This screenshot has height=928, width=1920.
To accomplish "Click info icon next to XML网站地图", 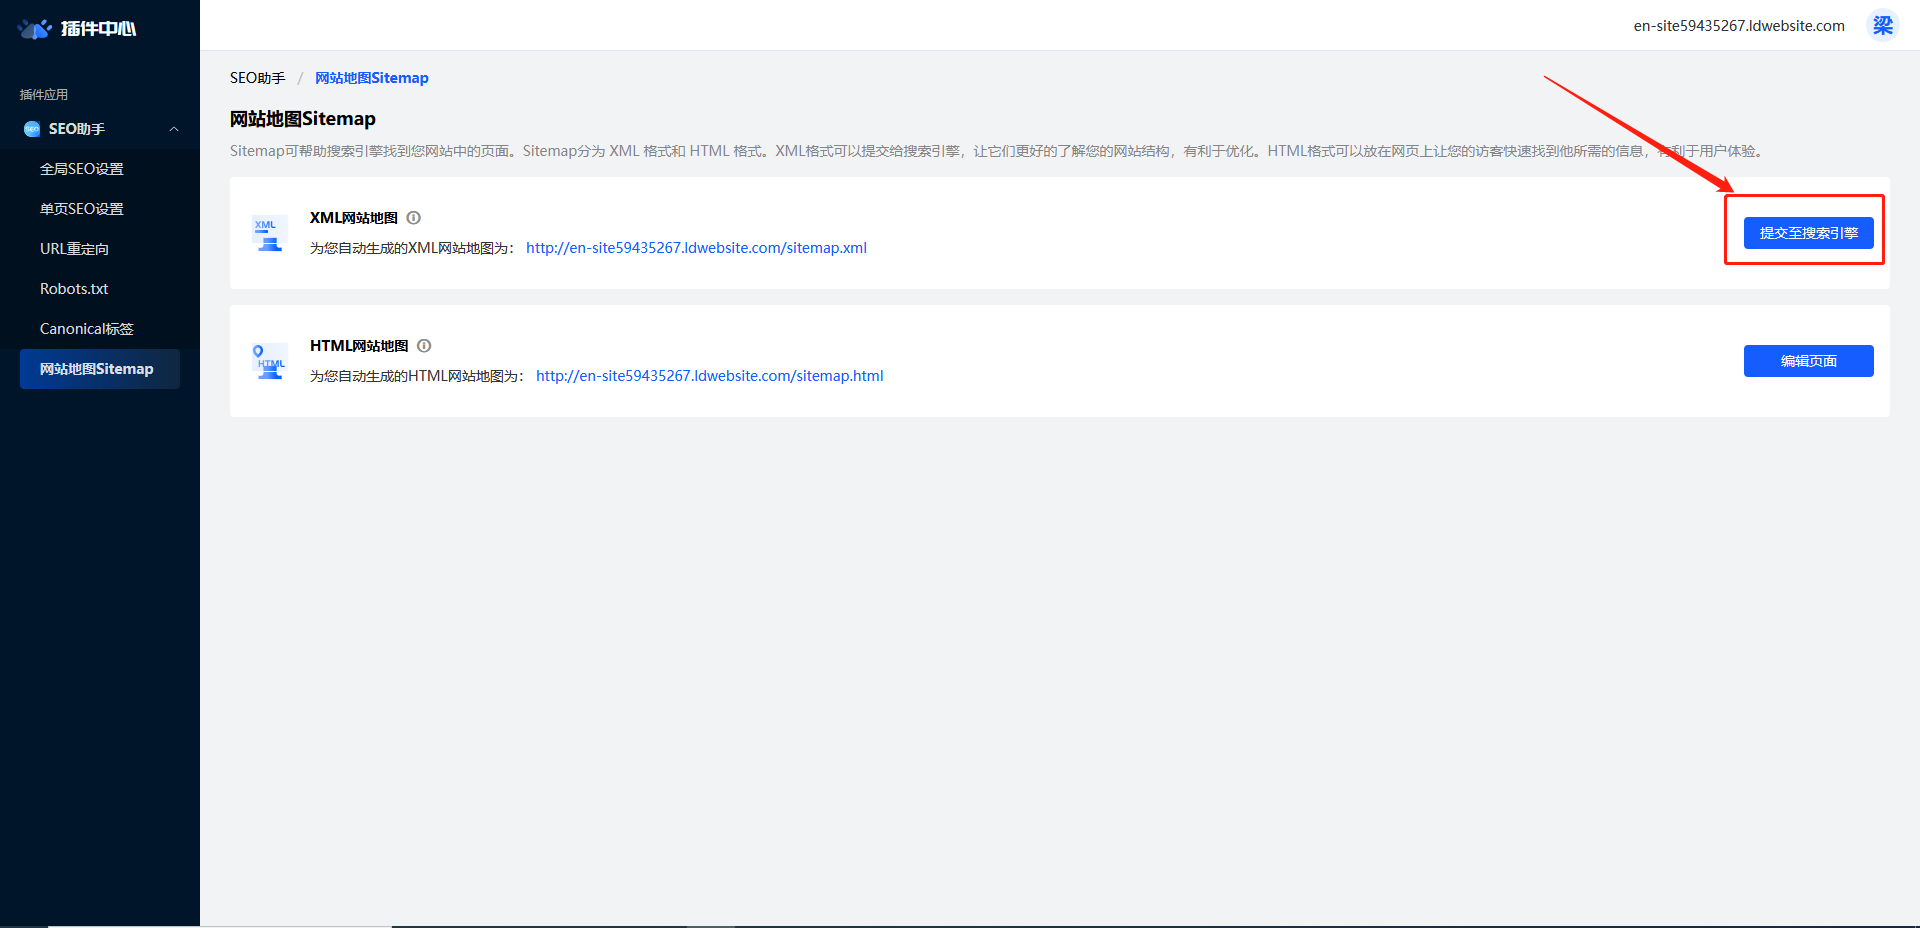I will [414, 218].
